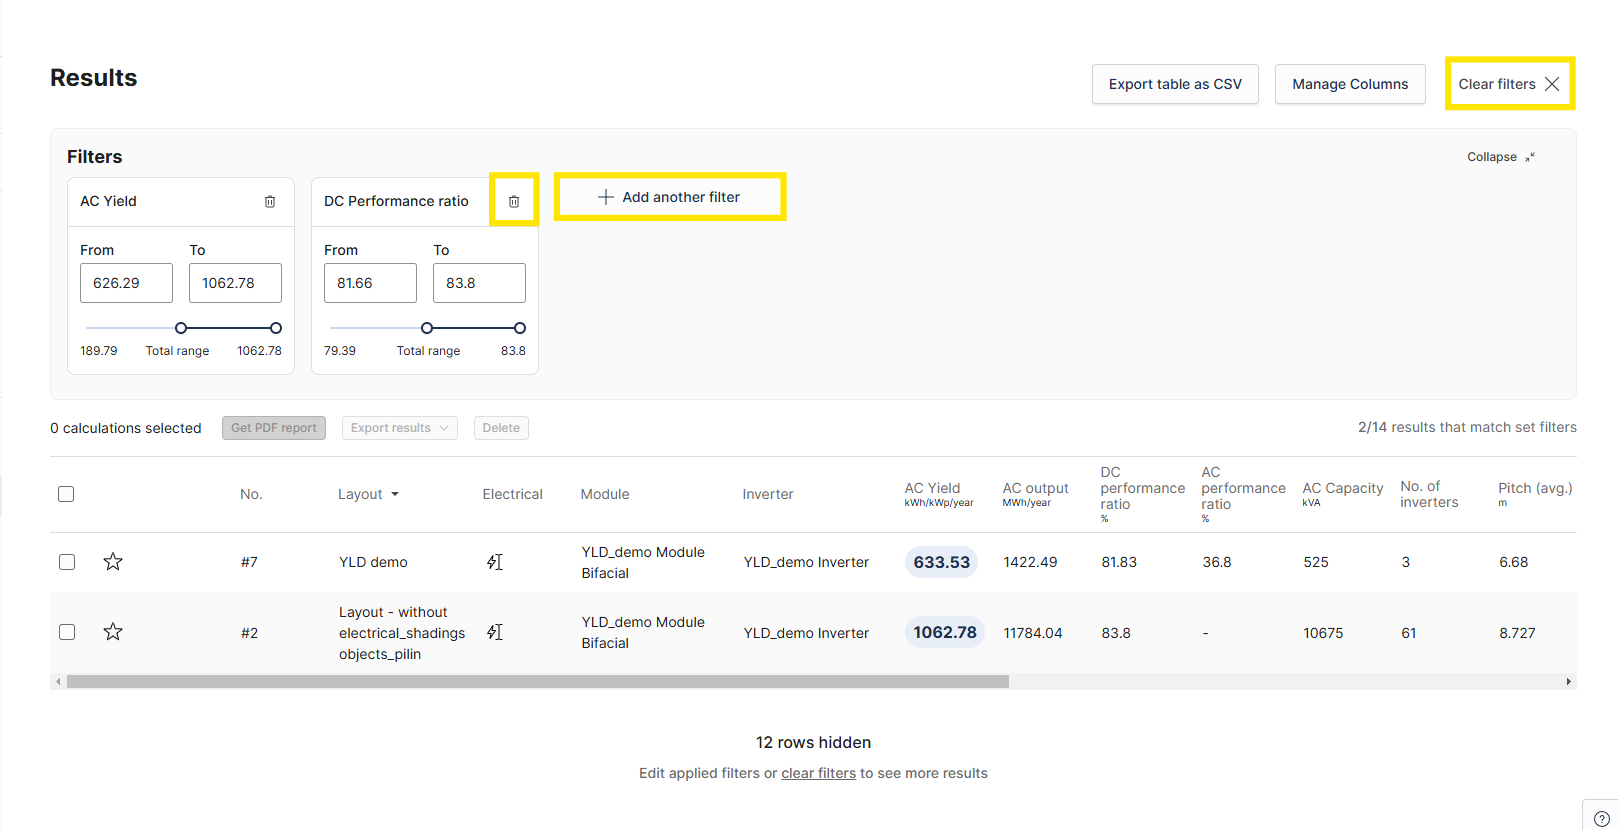Click the AC Yield value 633.53
The height and width of the screenshot is (830, 1618).
[x=941, y=562]
